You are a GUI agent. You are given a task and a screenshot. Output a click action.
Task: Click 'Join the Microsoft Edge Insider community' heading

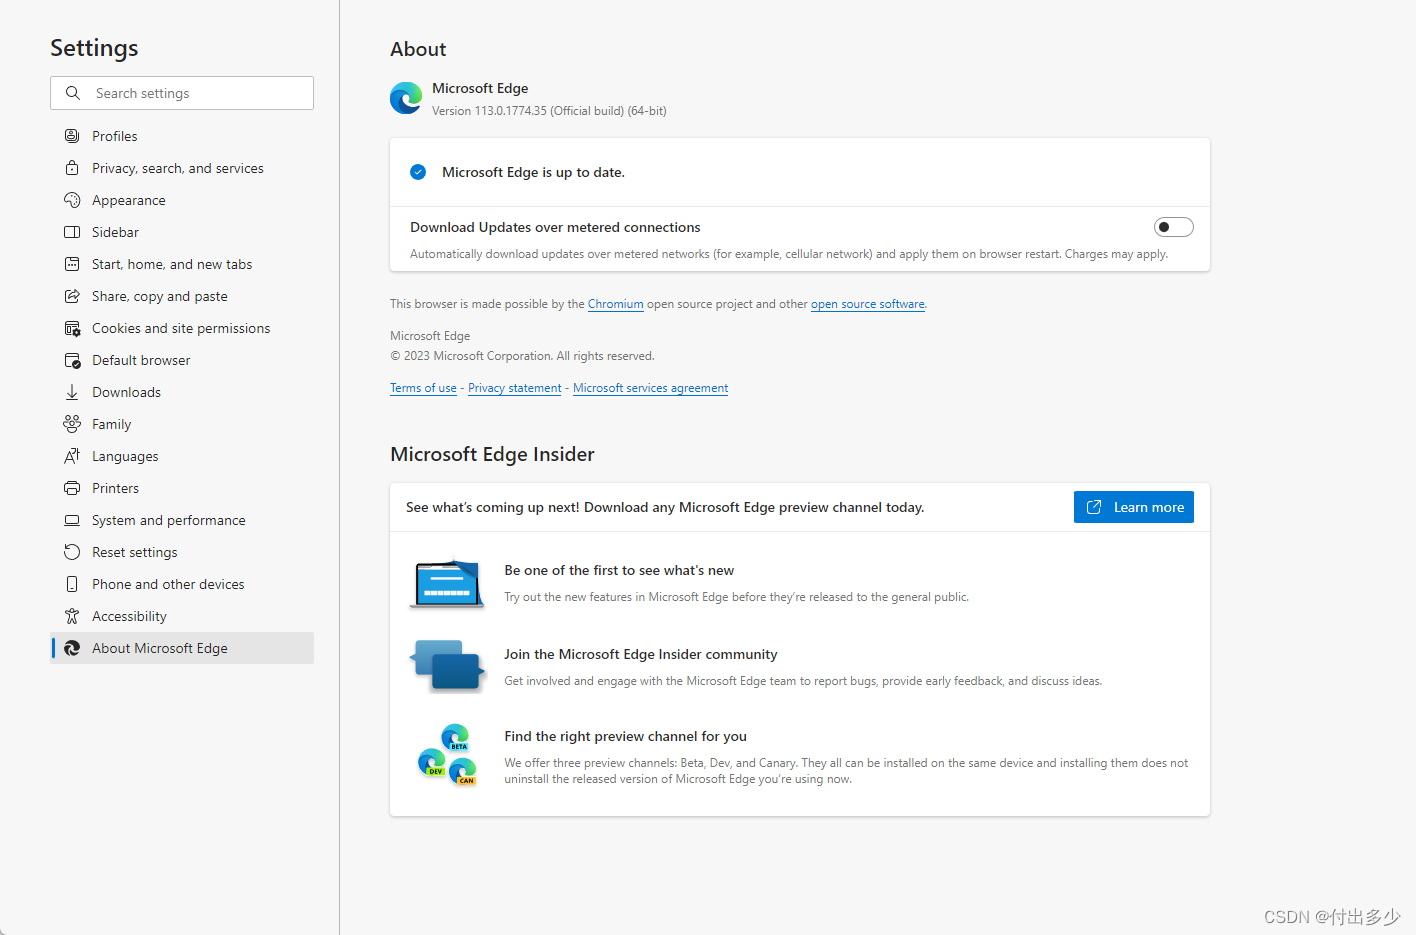[x=641, y=654]
